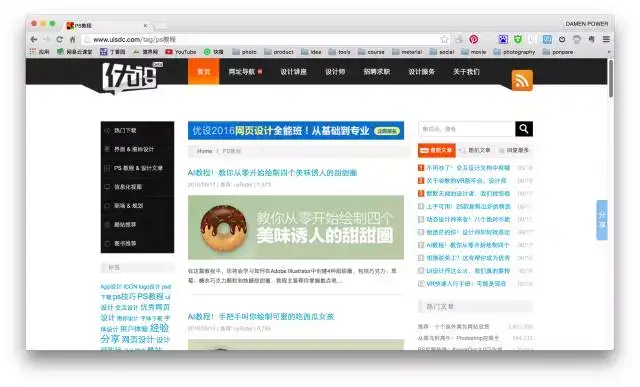This screenshot has width=640, height=387.
Task: Select 设计师 in the top navigation
Action: tap(335, 72)
